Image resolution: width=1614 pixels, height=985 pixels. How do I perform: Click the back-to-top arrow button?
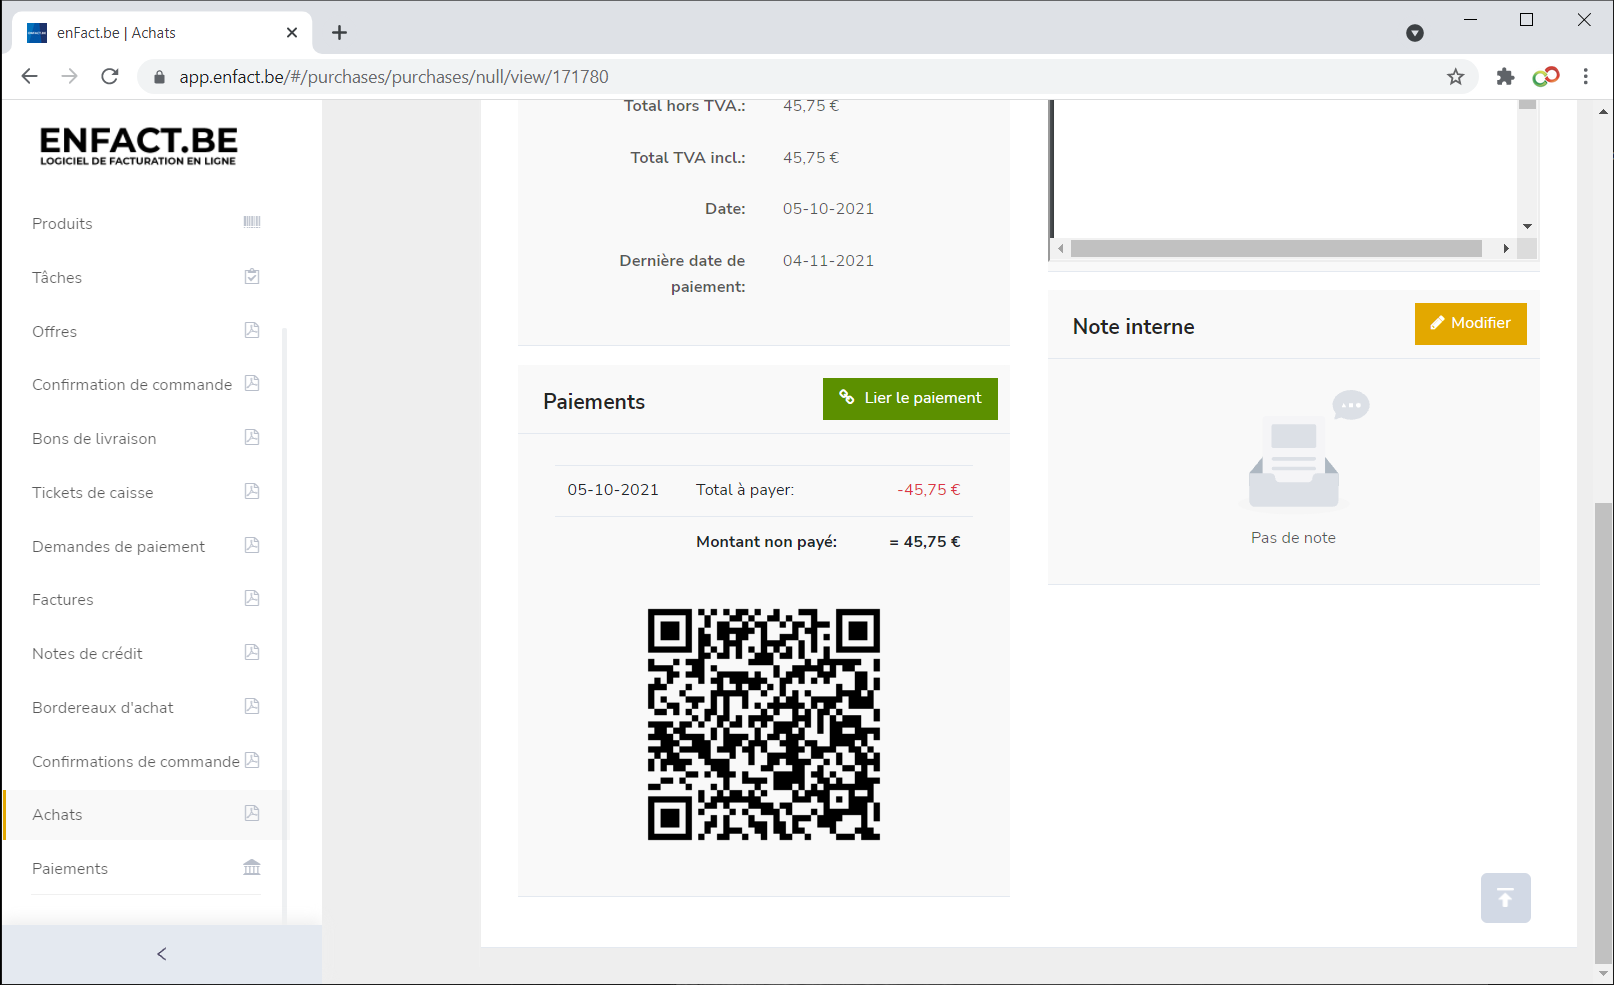pyautogui.click(x=1505, y=898)
